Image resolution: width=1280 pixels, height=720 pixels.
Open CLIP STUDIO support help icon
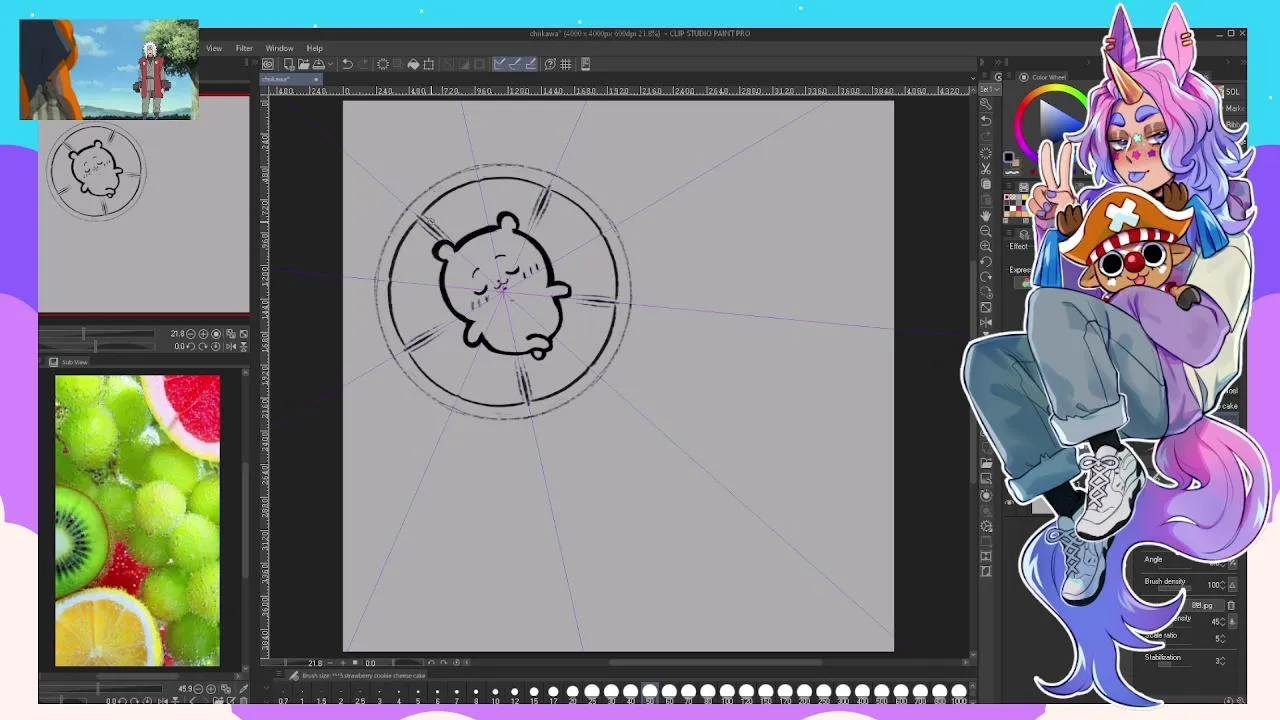click(x=550, y=64)
